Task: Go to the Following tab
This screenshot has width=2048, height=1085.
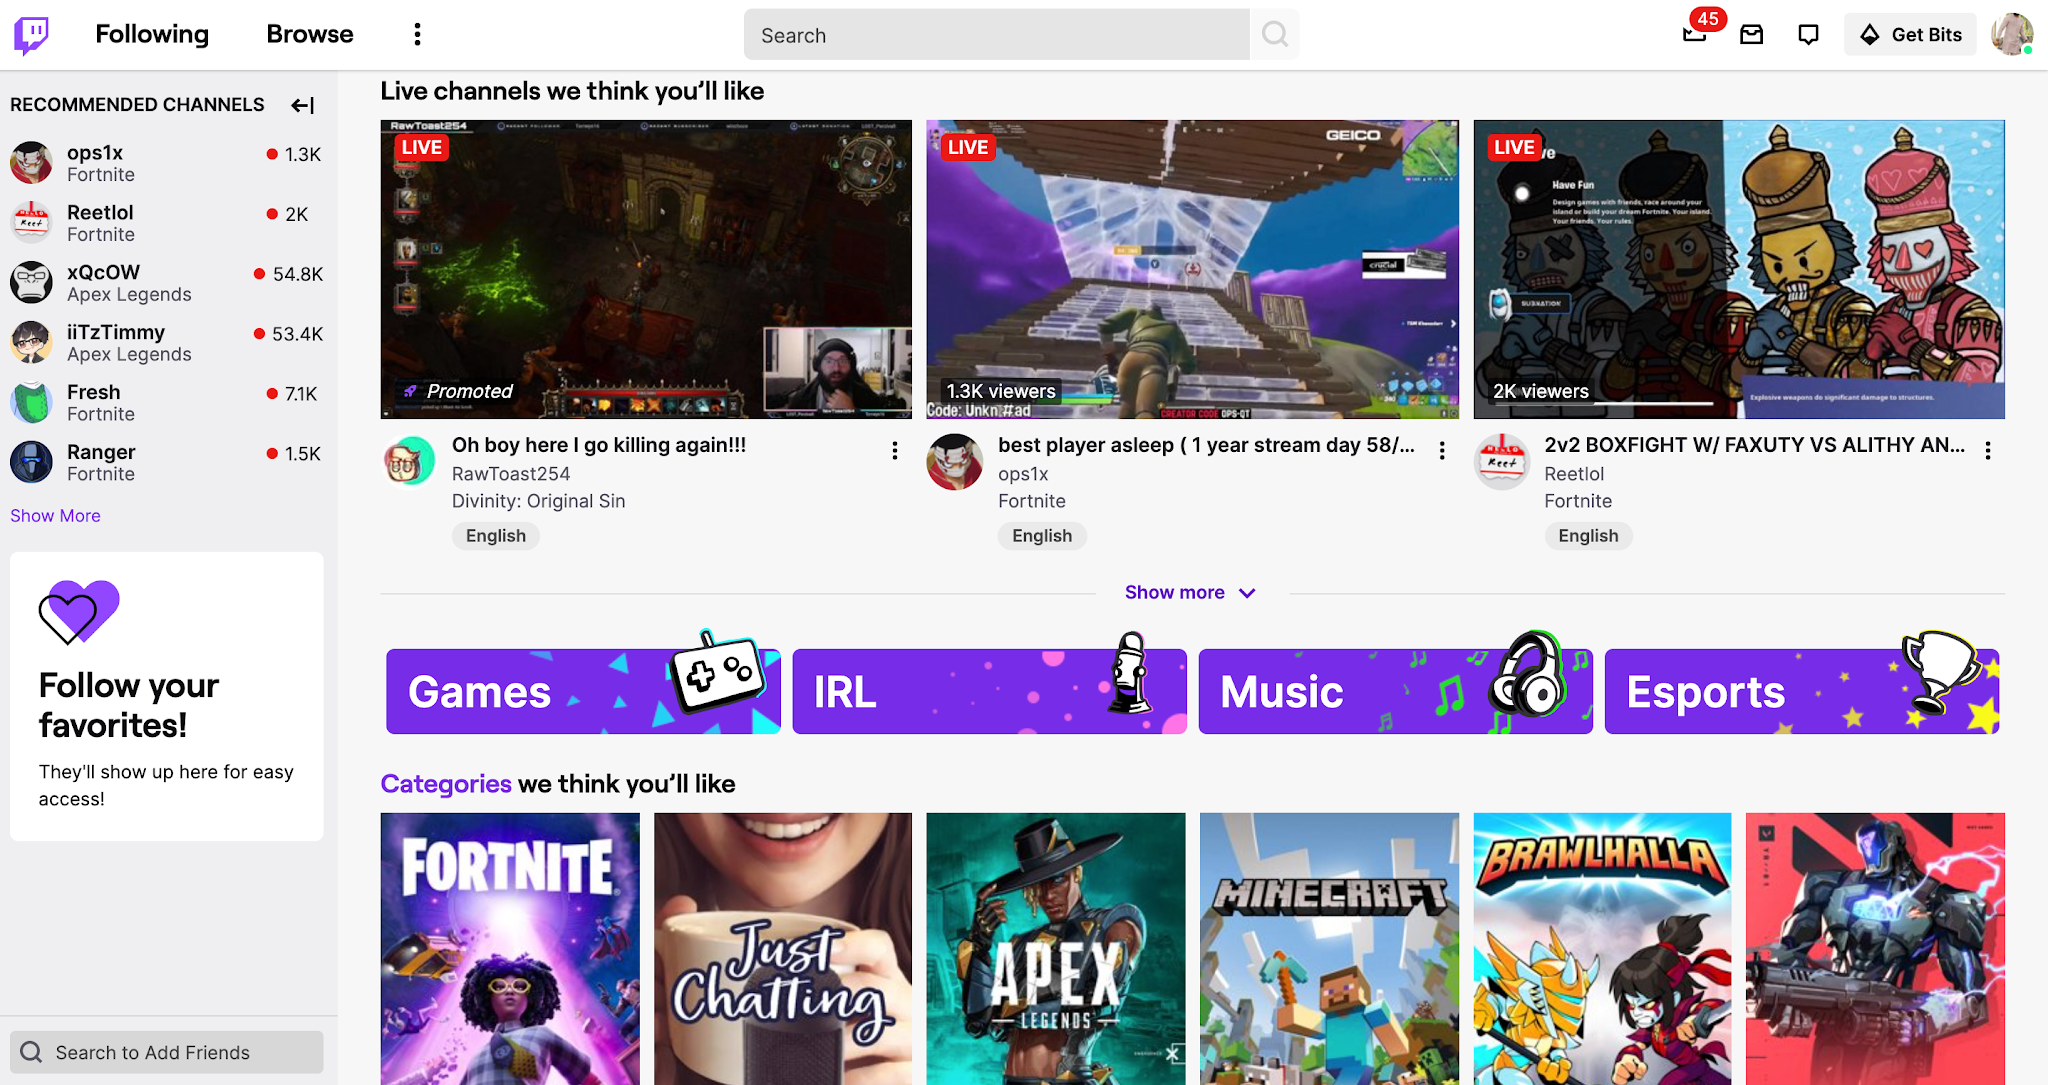Action: 152,35
